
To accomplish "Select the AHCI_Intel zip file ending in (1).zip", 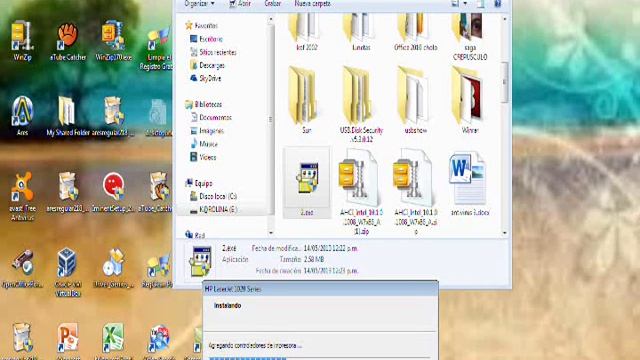I will (361, 191).
